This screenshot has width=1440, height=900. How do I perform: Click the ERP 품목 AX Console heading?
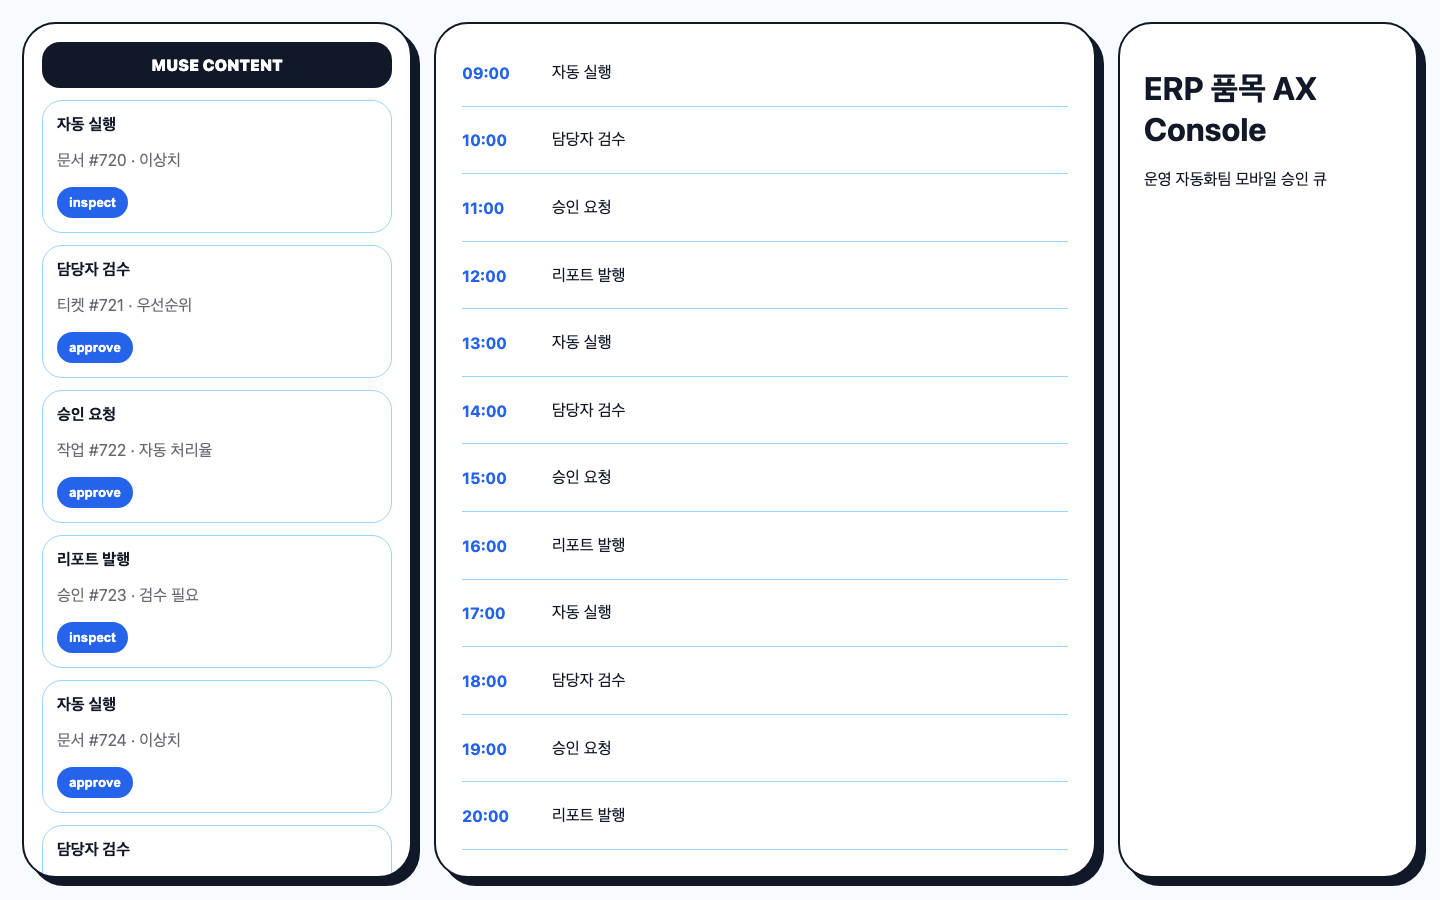pos(1230,109)
